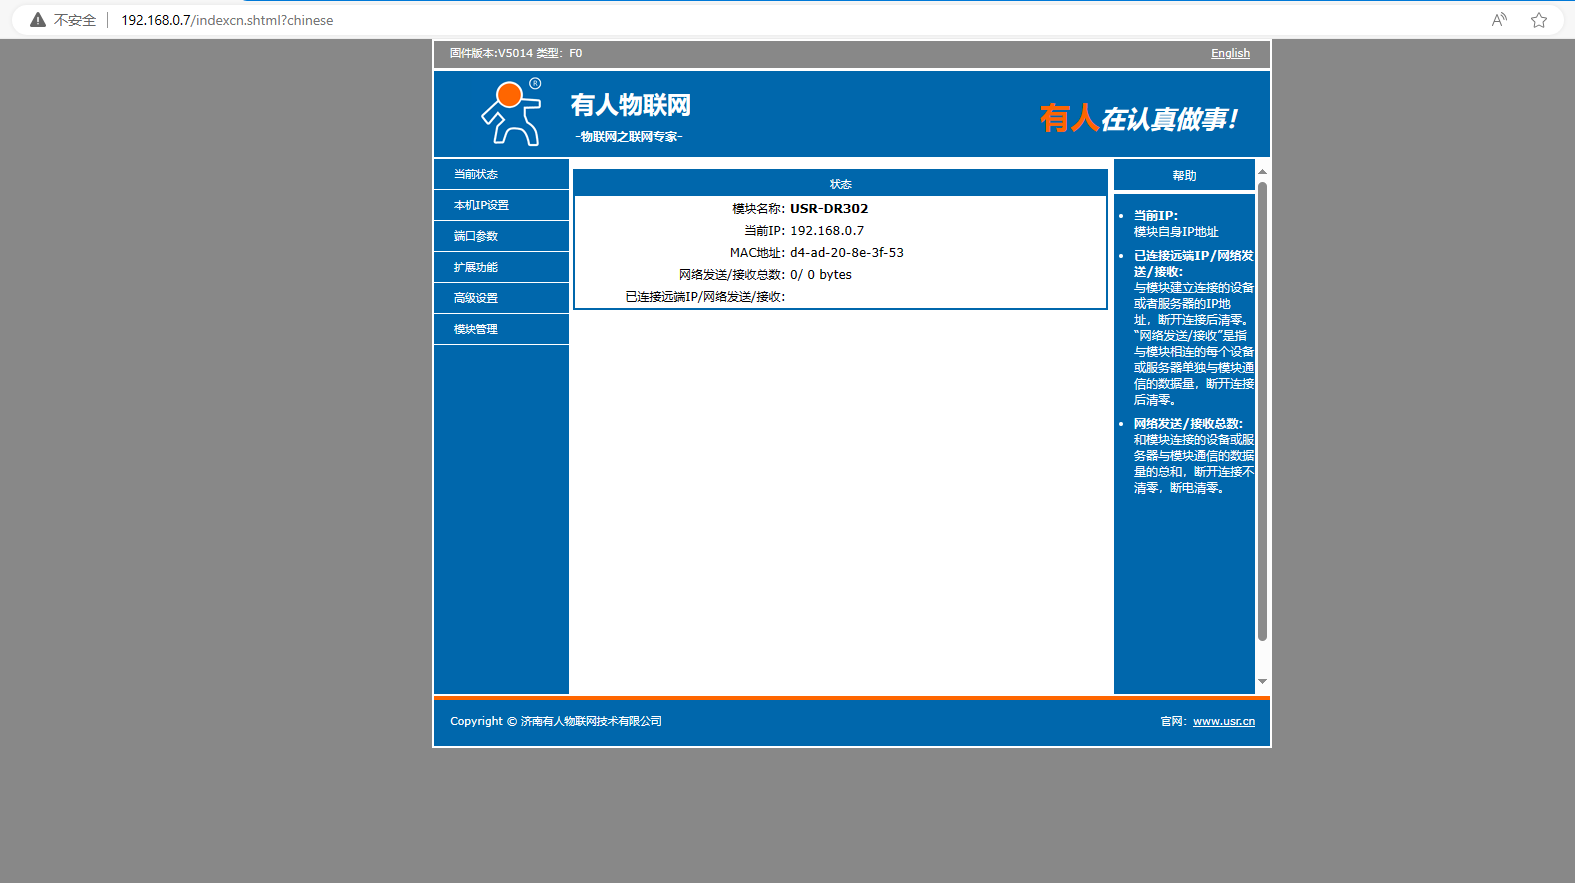This screenshot has width=1575, height=883.
Task: Click the 已连接远端IP/网络发送/接收 status label
Action: (x=705, y=297)
